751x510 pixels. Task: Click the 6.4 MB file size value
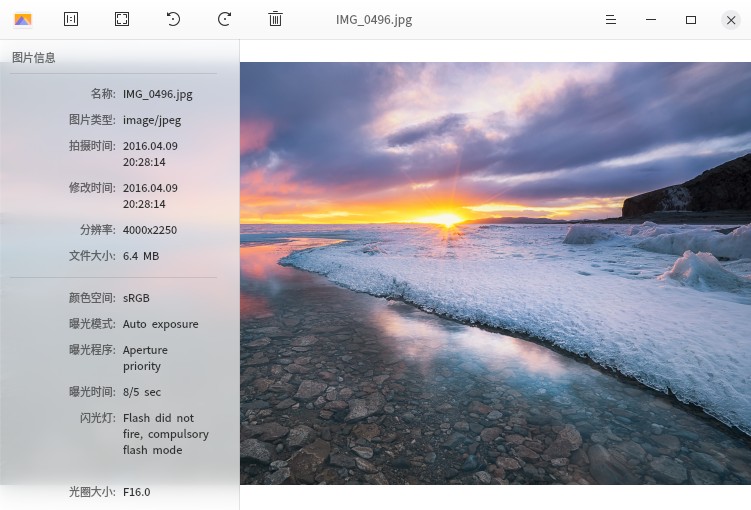pos(141,256)
